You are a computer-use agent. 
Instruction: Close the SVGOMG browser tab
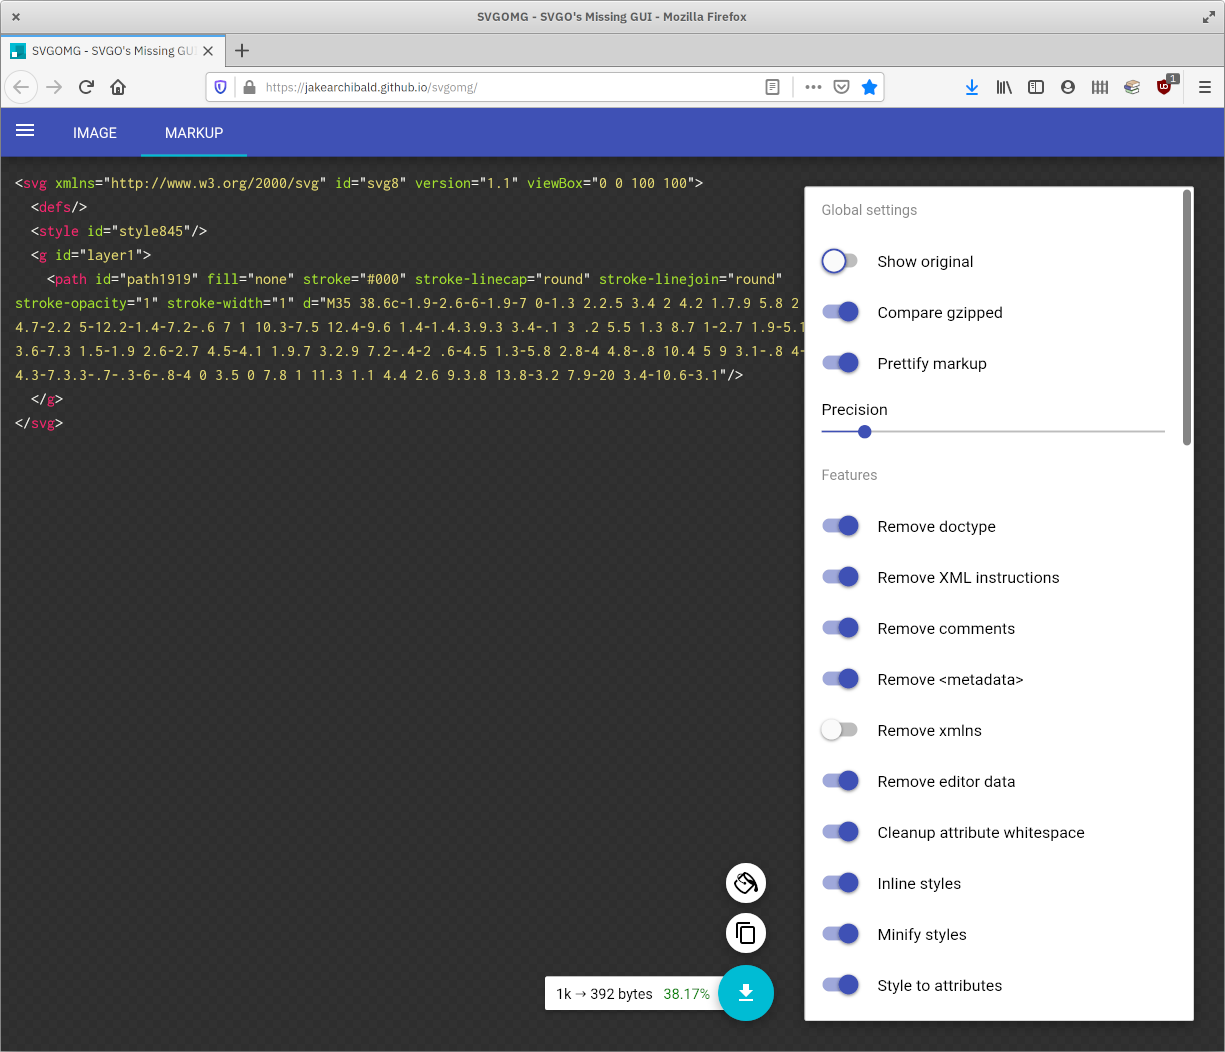(208, 51)
